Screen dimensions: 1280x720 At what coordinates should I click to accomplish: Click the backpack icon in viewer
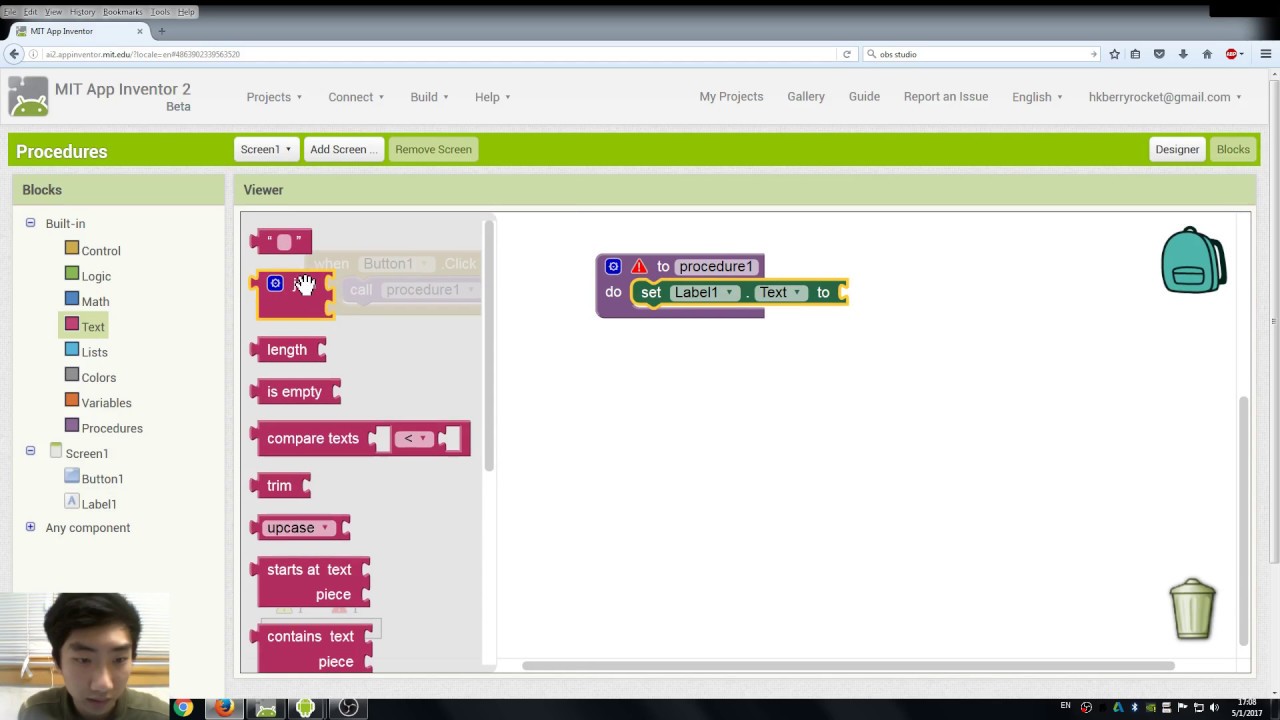click(1194, 260)
